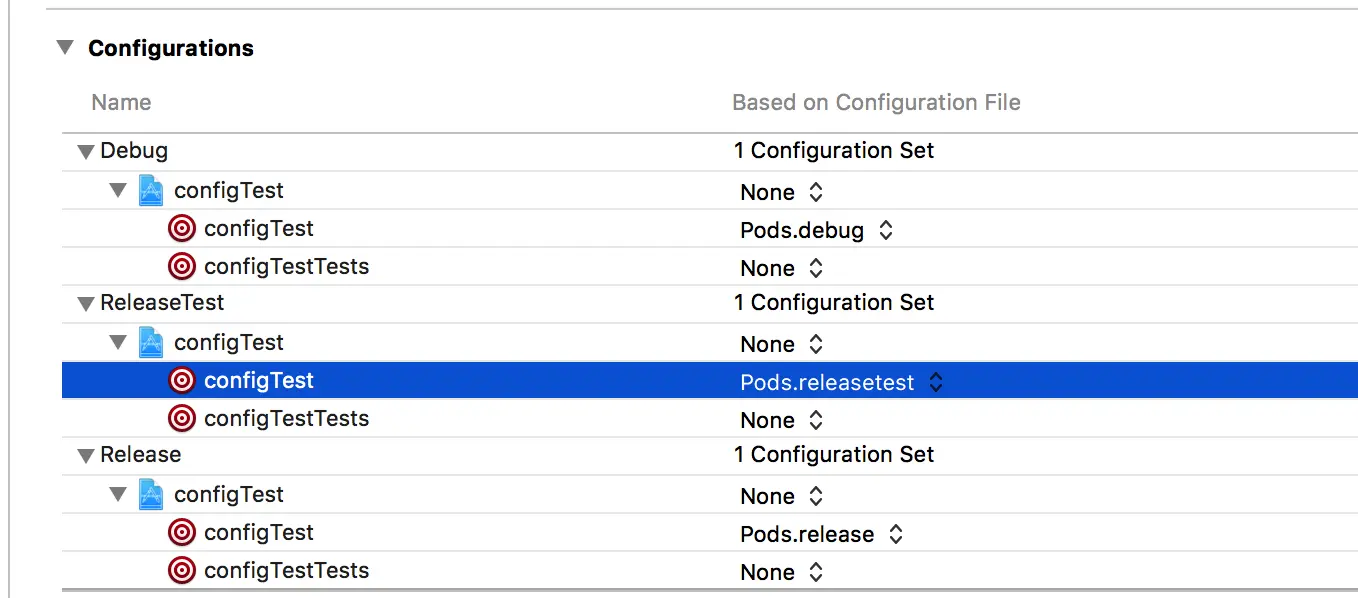Screen dimensions: 1358x598
Task: Click the configTestTests target icon under Release
Action: (181, 571)
